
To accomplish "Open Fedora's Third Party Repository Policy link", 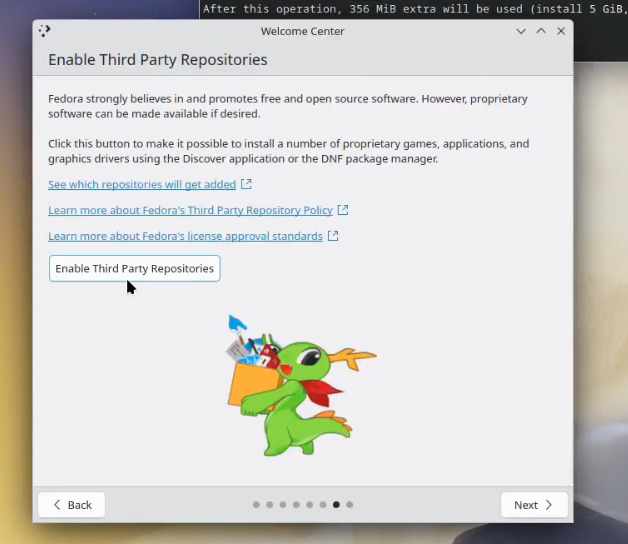I will (190, 210).
